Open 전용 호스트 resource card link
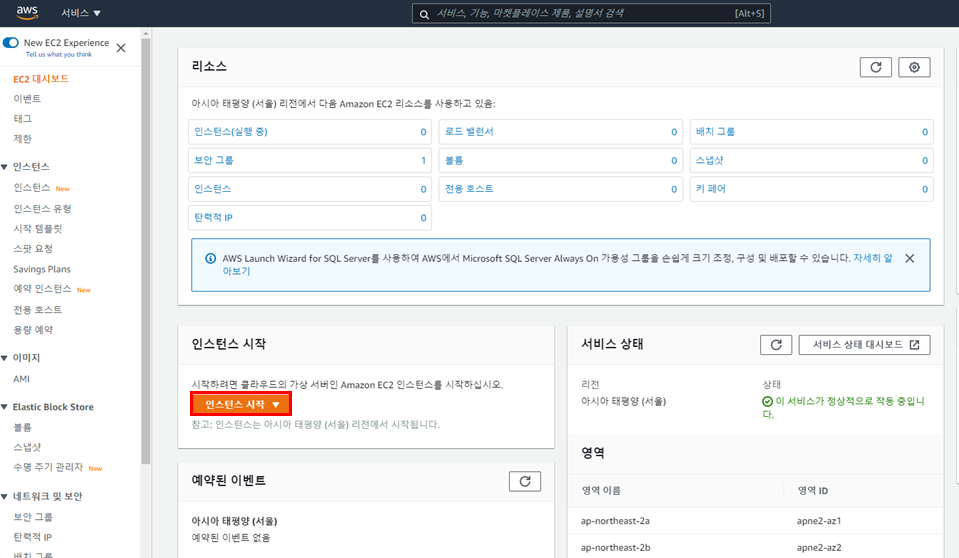This screenshot has height=558, width=959. point(468,189)
